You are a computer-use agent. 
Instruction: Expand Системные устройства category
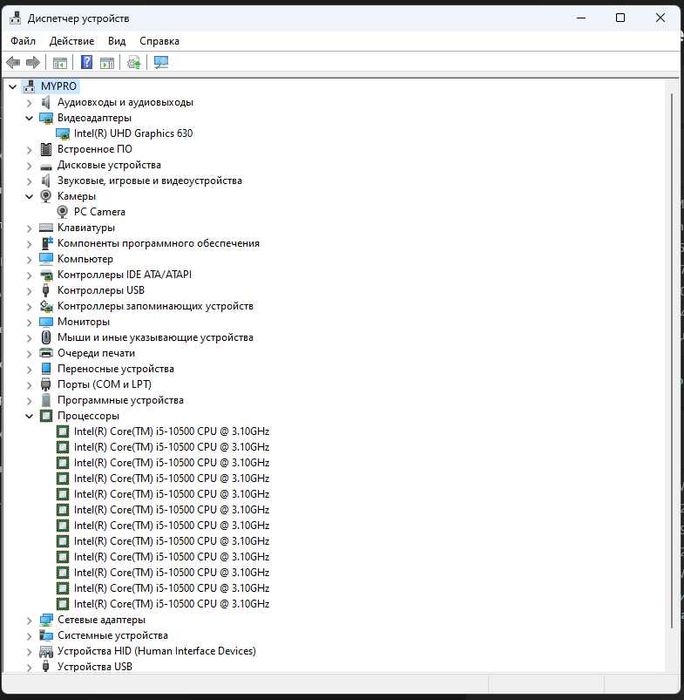[x=29, y=636]
